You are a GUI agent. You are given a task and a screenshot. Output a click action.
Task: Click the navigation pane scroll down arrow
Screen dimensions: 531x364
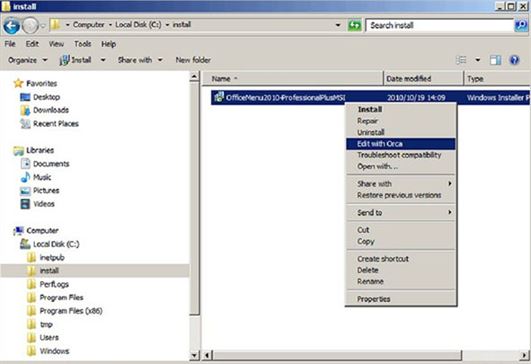pyautogui.click(x=194, y=355)
